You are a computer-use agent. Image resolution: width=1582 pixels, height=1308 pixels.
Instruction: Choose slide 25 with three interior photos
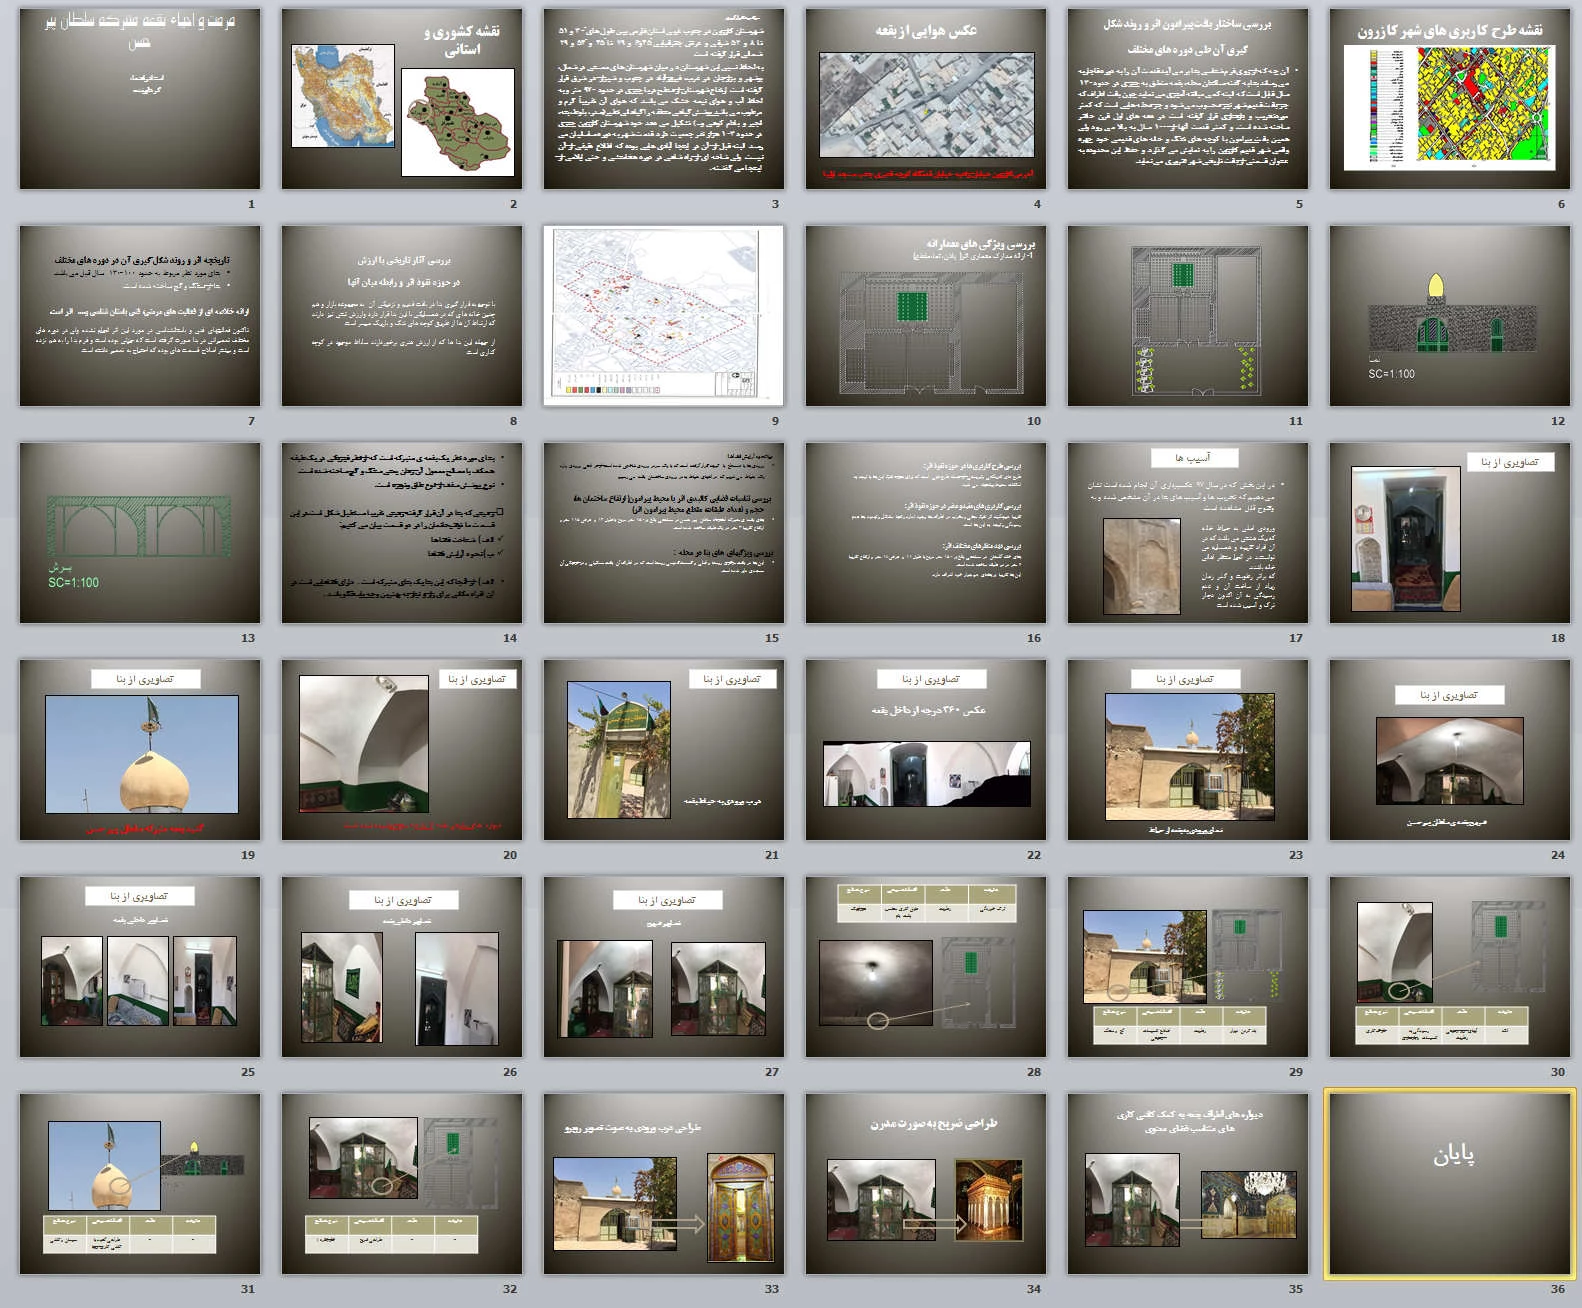(140, 967)
